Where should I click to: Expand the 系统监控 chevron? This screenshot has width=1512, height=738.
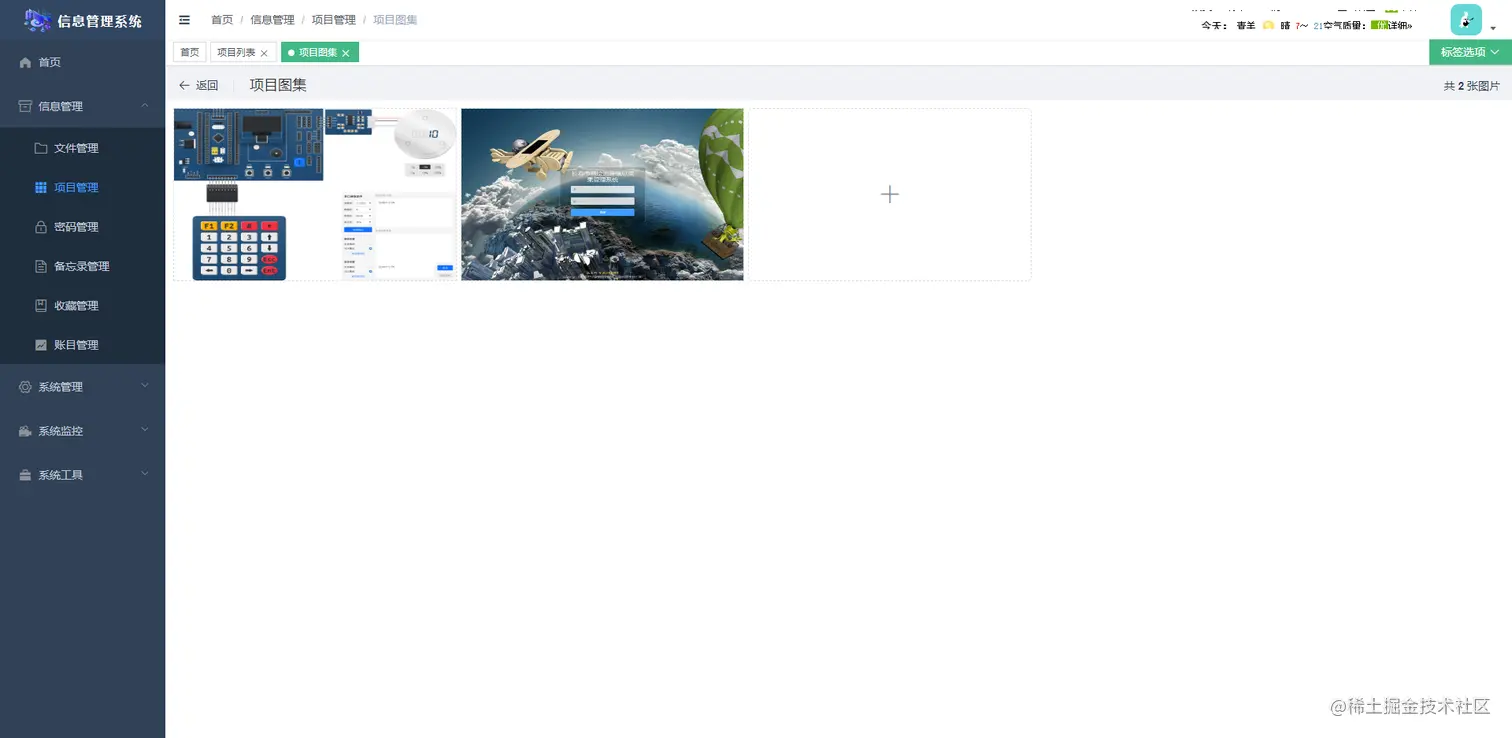pos(145,429)
